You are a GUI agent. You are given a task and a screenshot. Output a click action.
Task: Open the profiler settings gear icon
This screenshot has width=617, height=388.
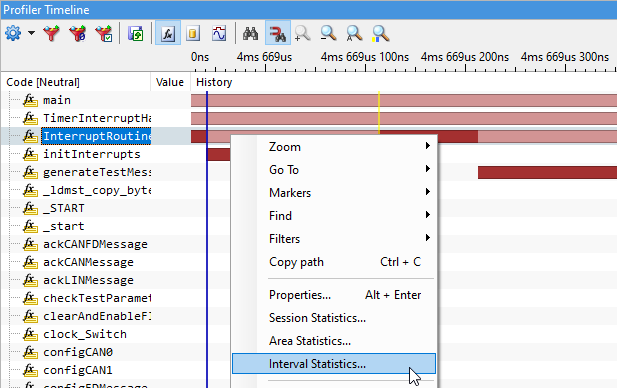[13, 33]
